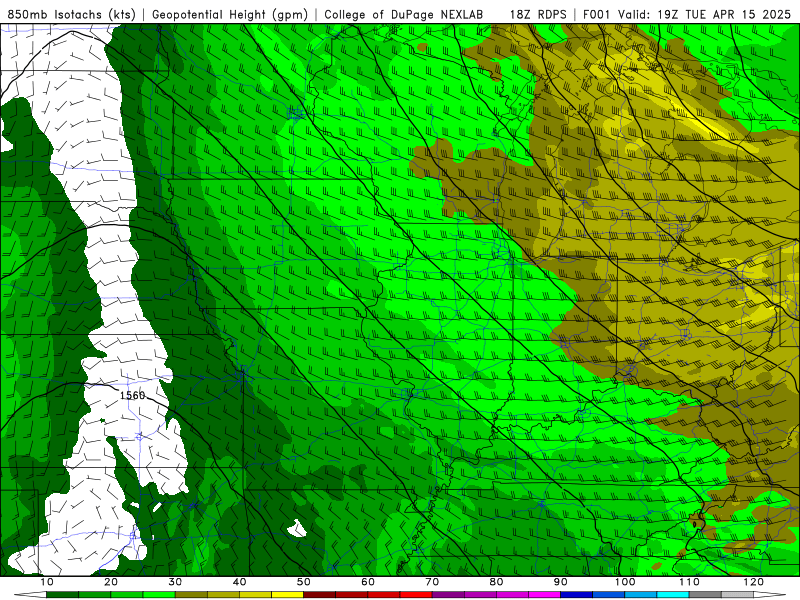Click the '110' label on the color scale
This screenshot has width=800, height=600.
point(689,582)
